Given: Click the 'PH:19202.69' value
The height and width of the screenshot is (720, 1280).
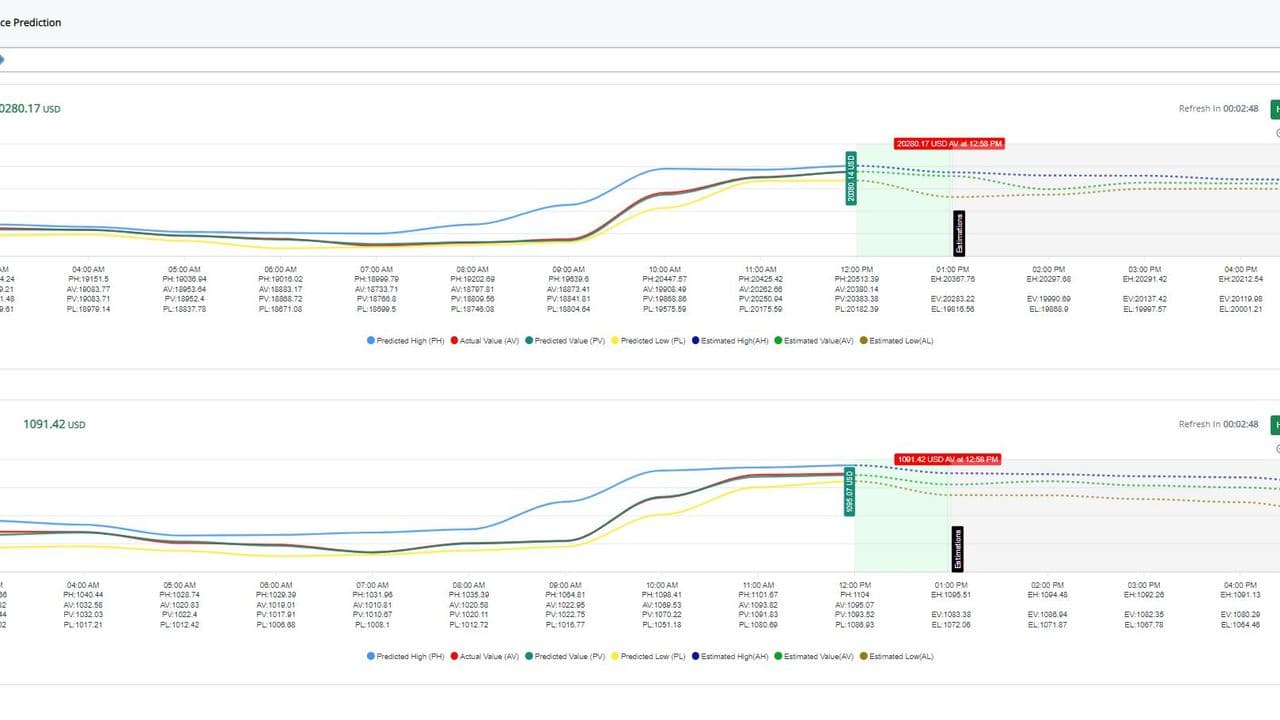Looking at the screenshot, I should click(x=472, y=280).
